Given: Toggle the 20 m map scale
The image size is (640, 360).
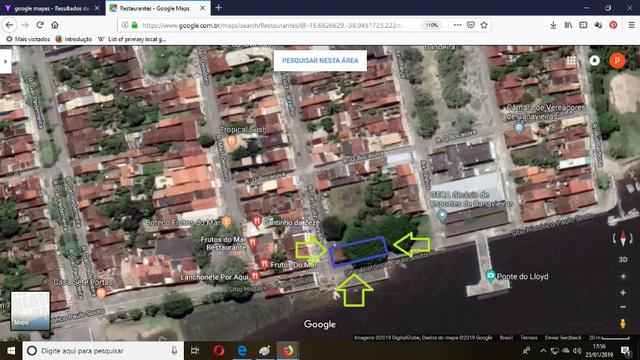Looking at the screenshot, I should coord(609,338).
